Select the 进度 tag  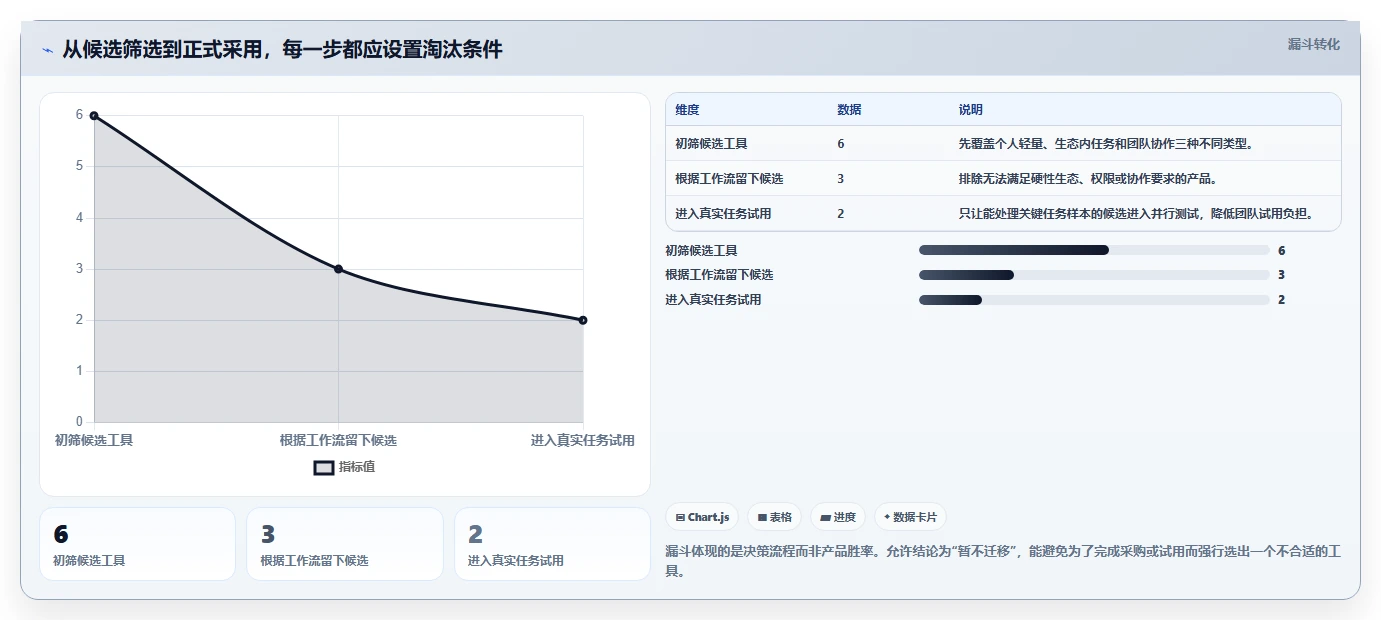pyautogui.click(x=838, y=517)
